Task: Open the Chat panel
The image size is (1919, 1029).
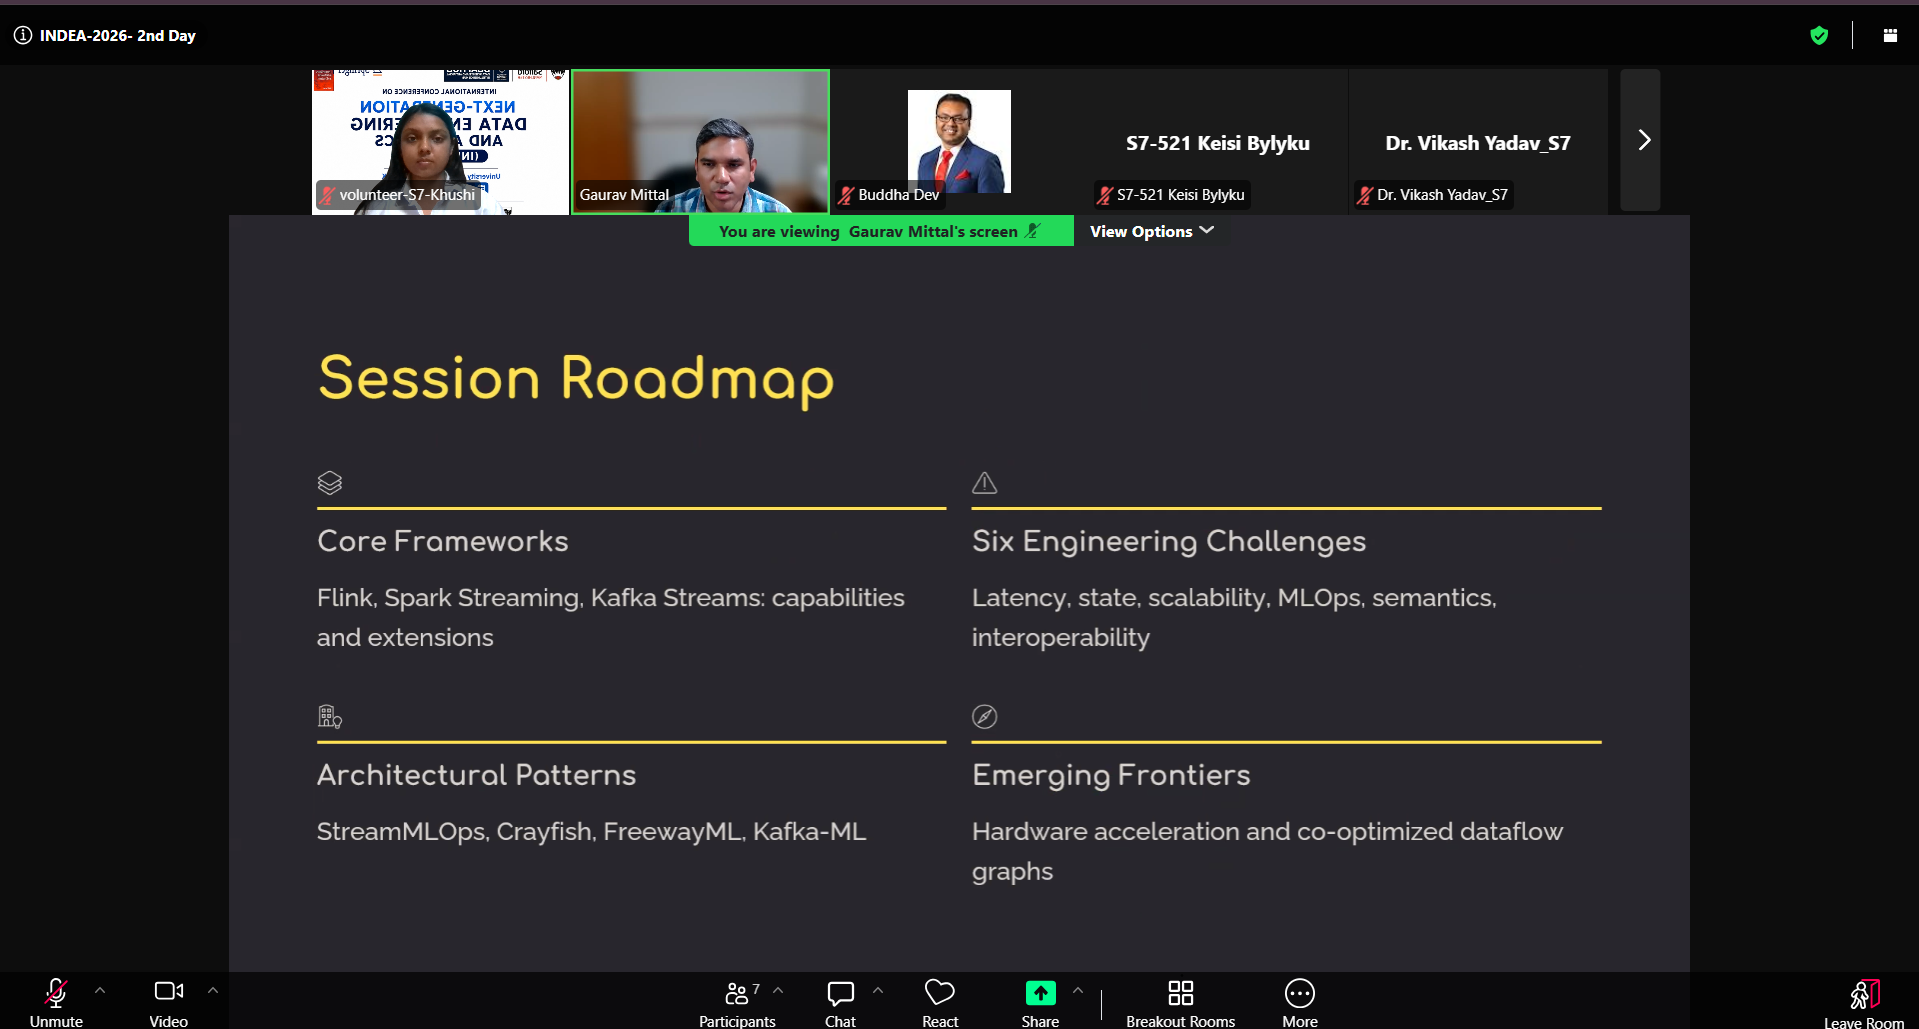Action: 840,1002
